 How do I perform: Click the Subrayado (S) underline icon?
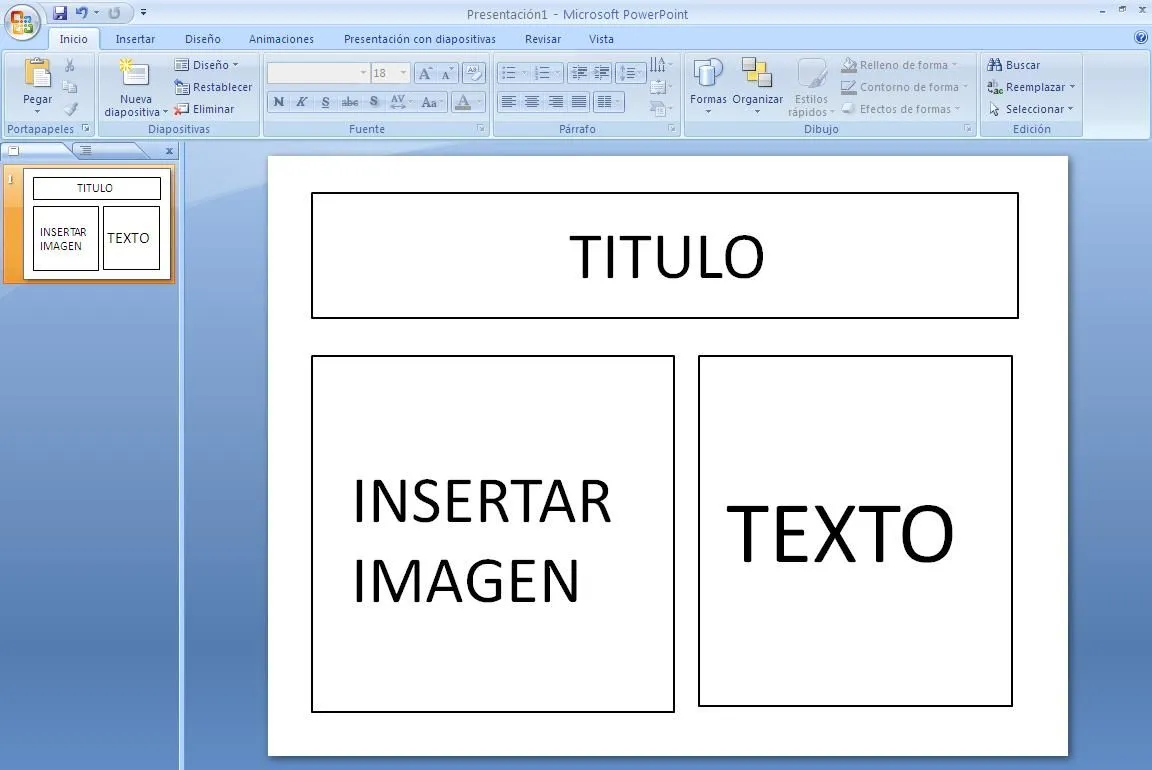pos(325,101)
